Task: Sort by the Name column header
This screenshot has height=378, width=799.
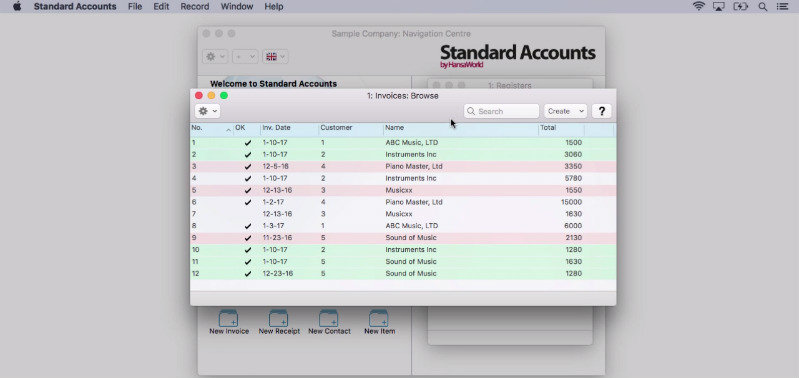Action: (461, 128)
